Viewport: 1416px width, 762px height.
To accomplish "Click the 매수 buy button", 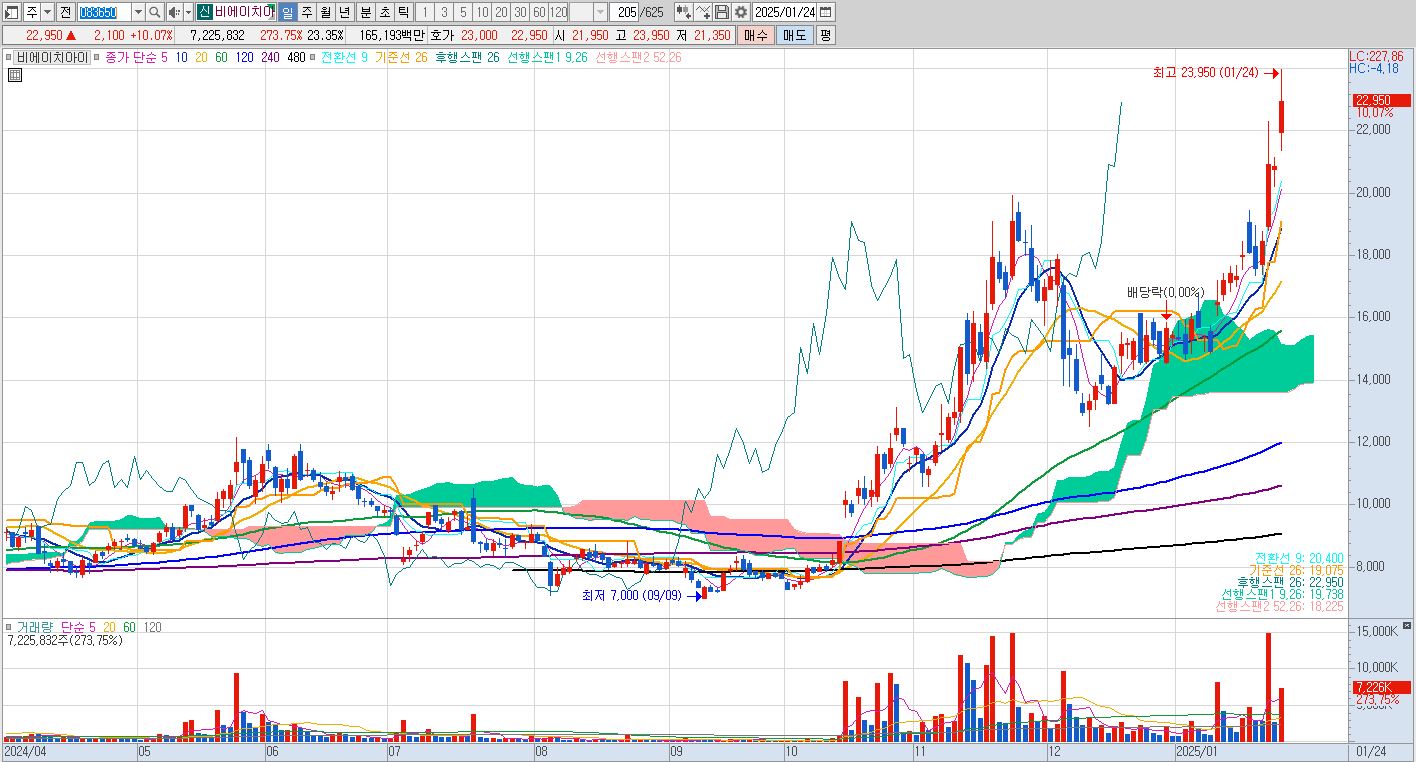I will tap(755, 35).
